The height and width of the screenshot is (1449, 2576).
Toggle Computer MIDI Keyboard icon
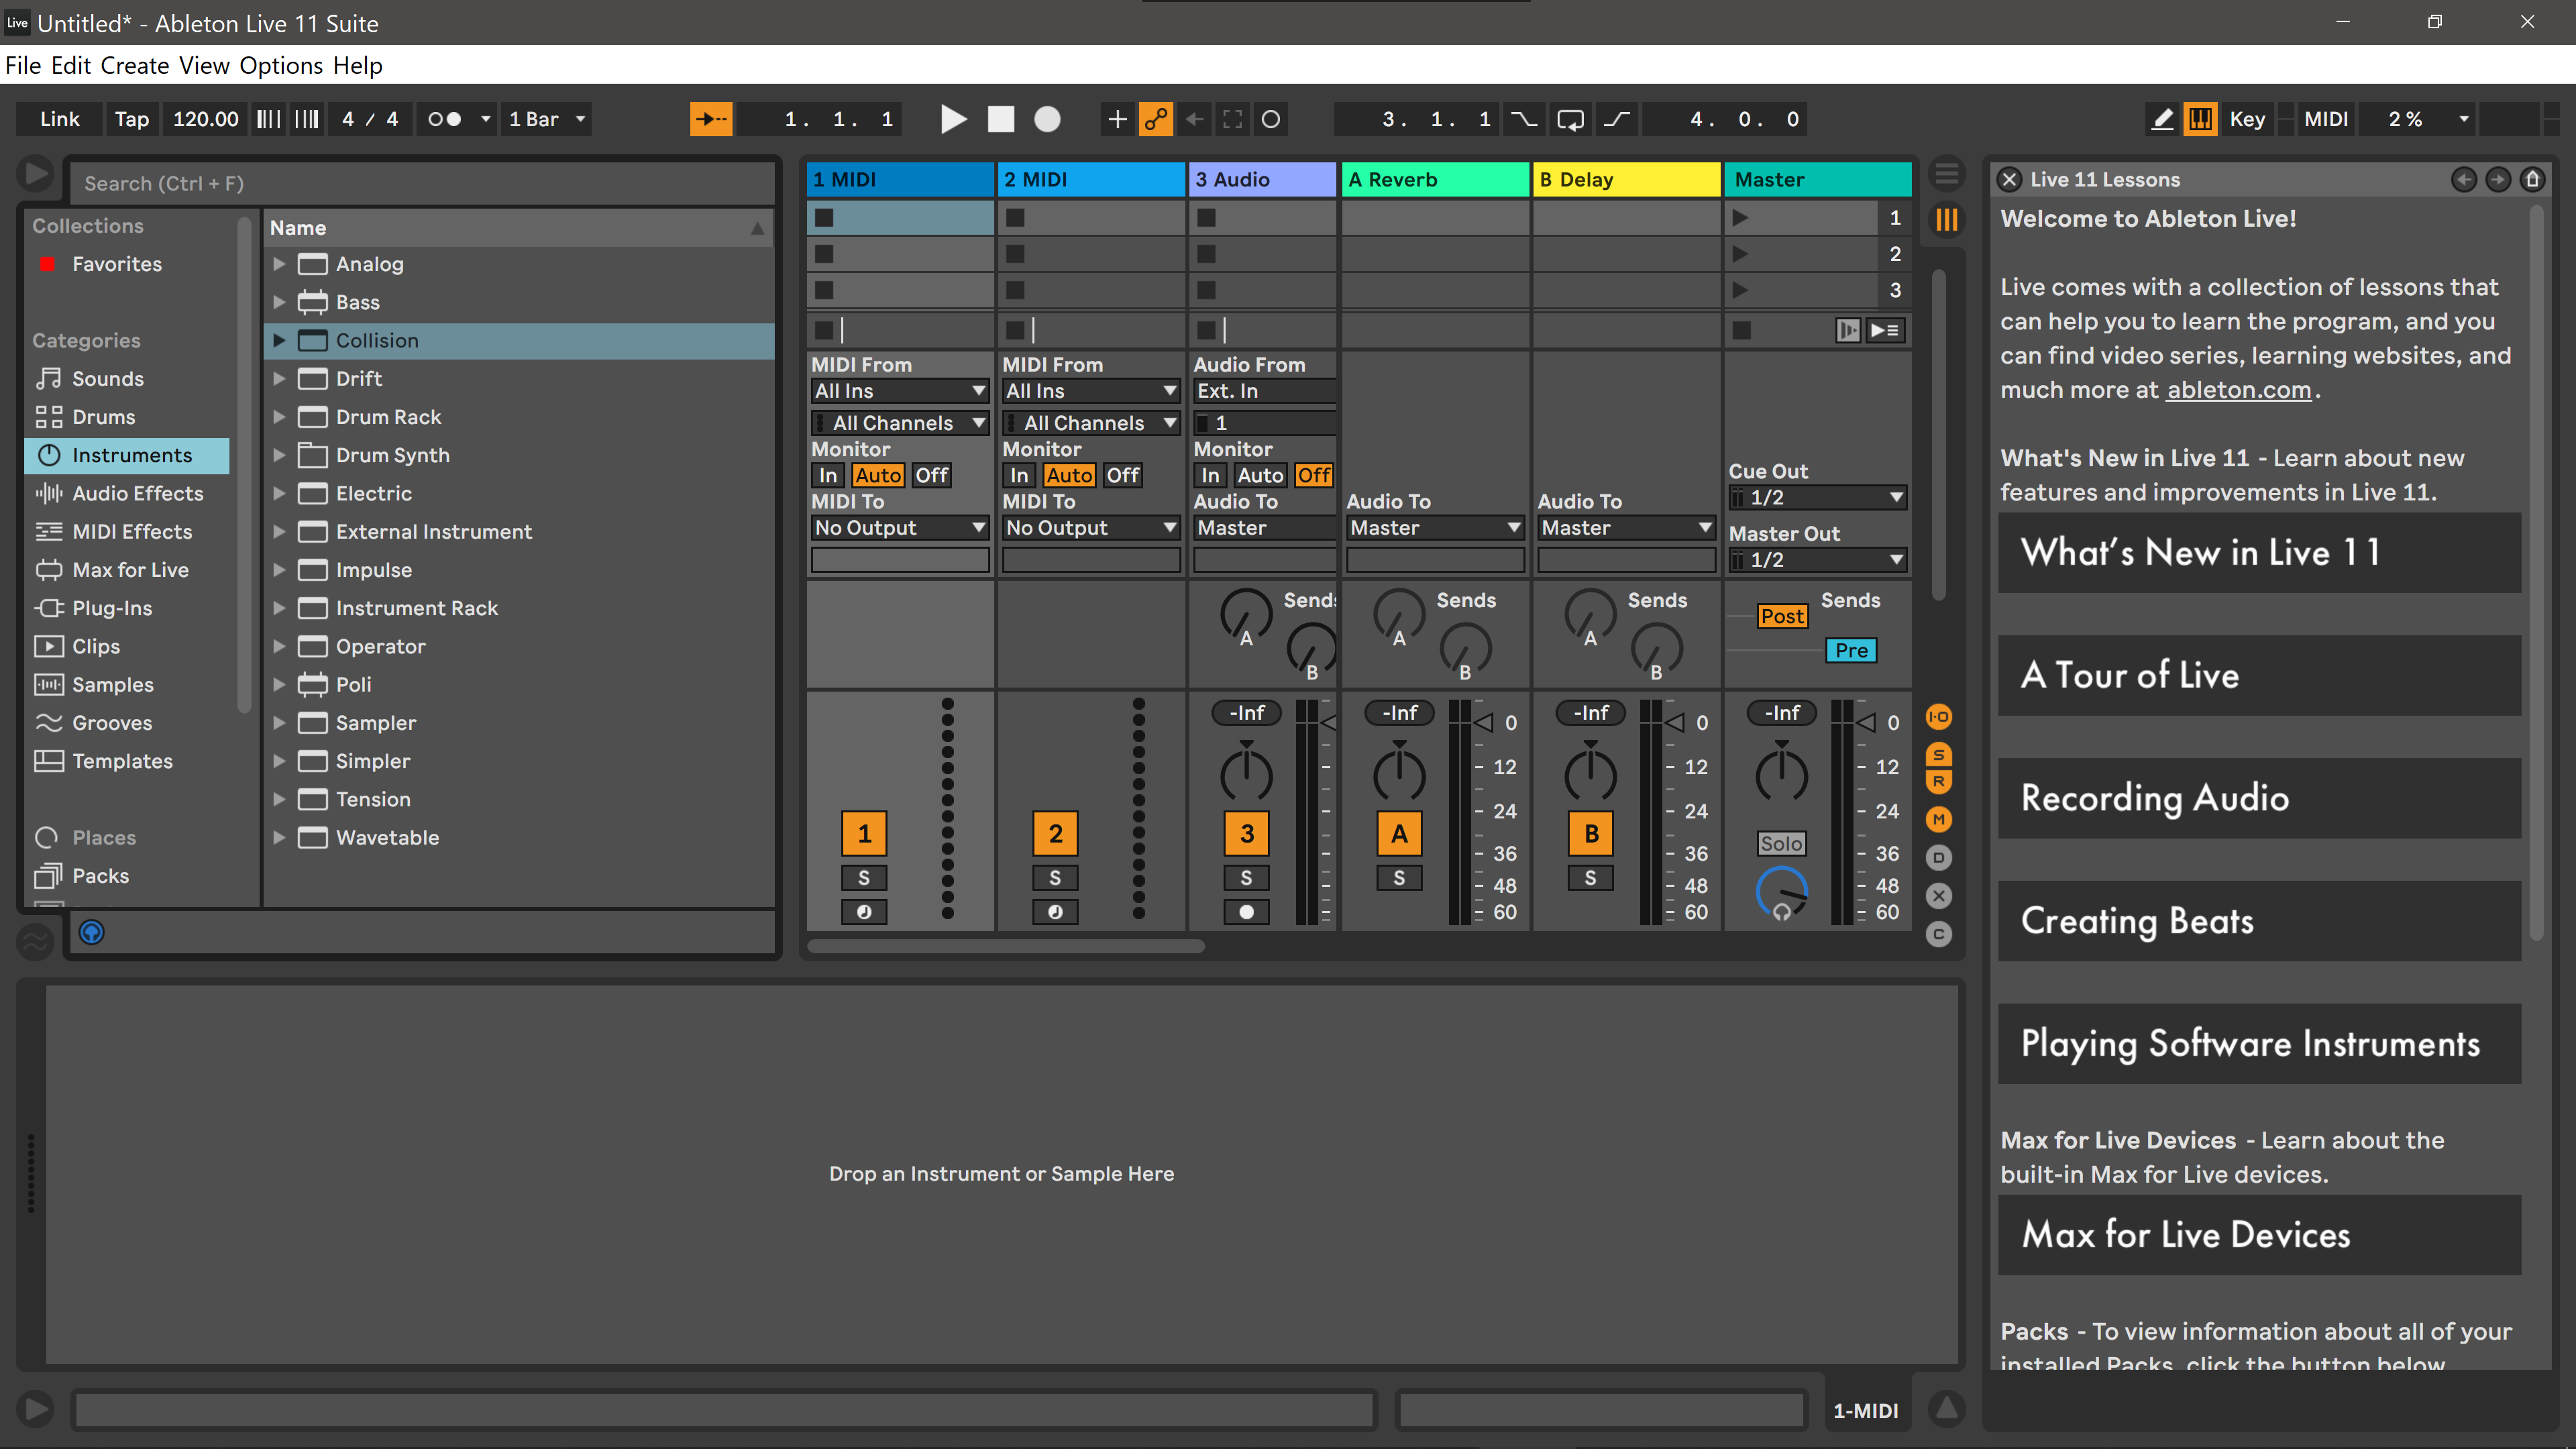pyautogui.click(x=2200, y=119)
